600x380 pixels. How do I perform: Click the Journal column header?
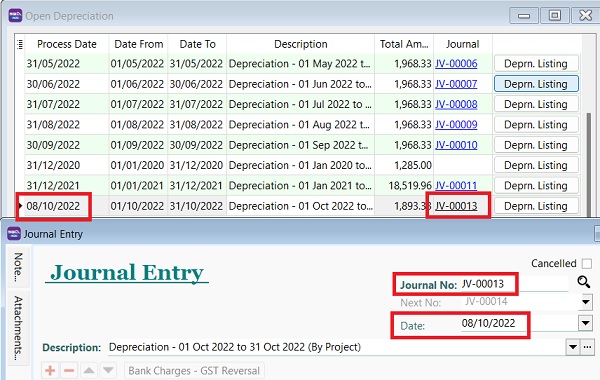[x=463, y=44]
